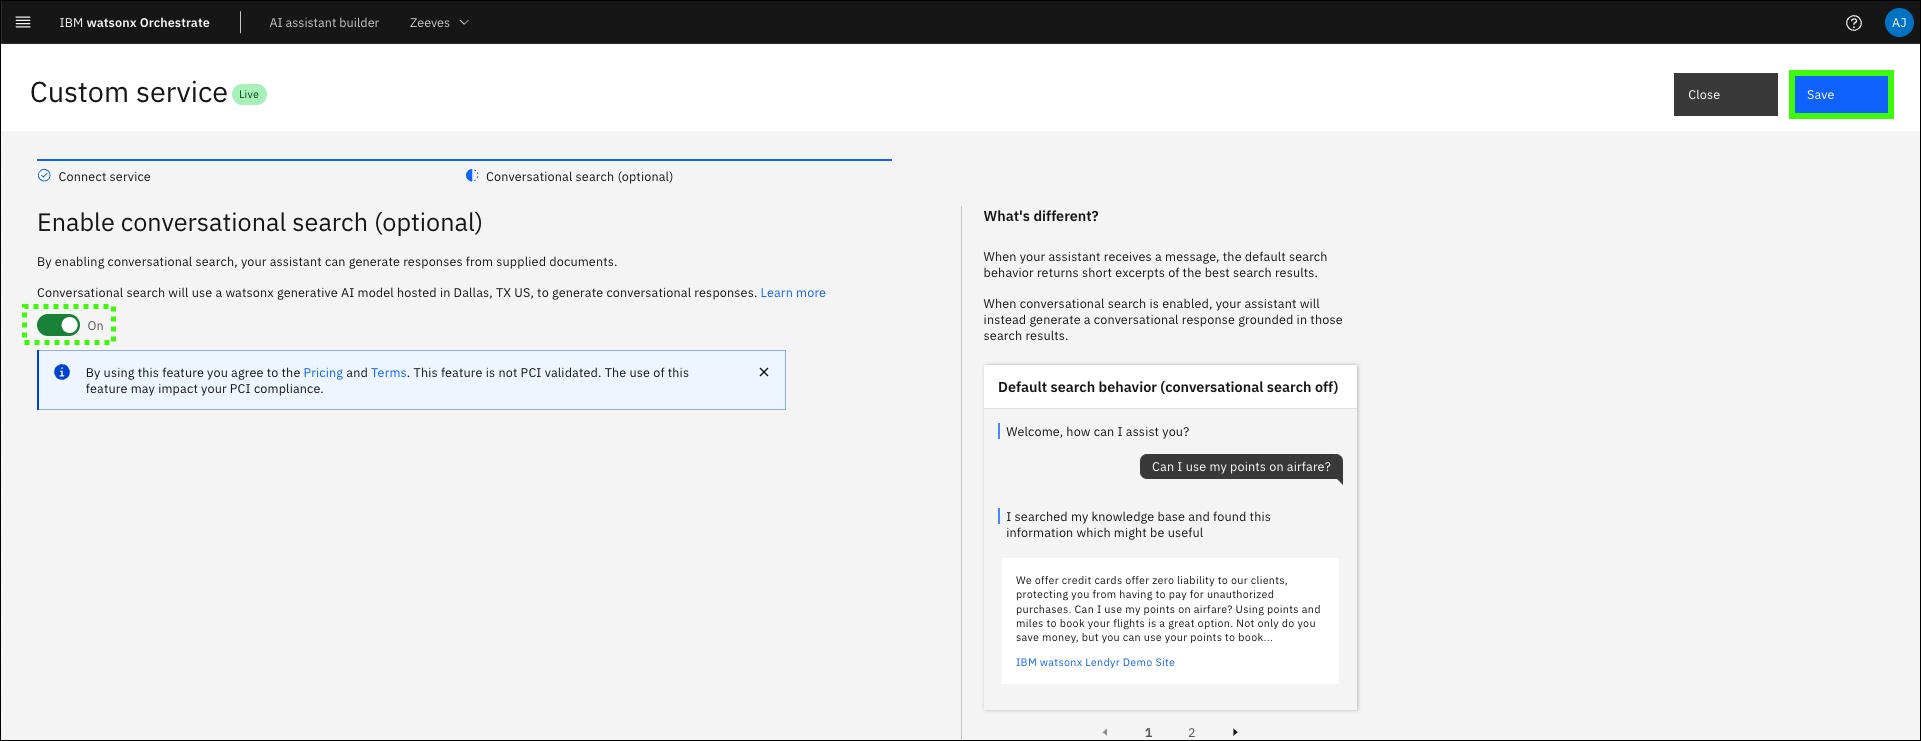Go to next example page arrow

pos(1235,732)
